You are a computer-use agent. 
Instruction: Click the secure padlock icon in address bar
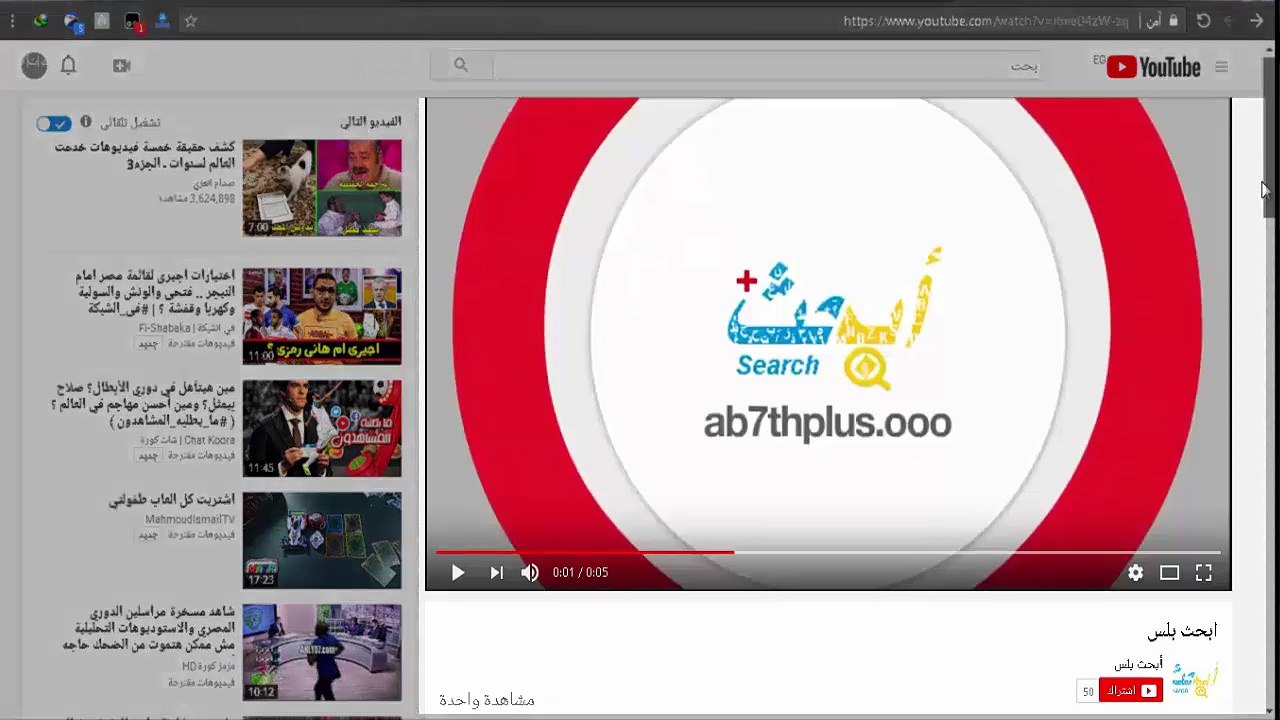point(1173,20)
